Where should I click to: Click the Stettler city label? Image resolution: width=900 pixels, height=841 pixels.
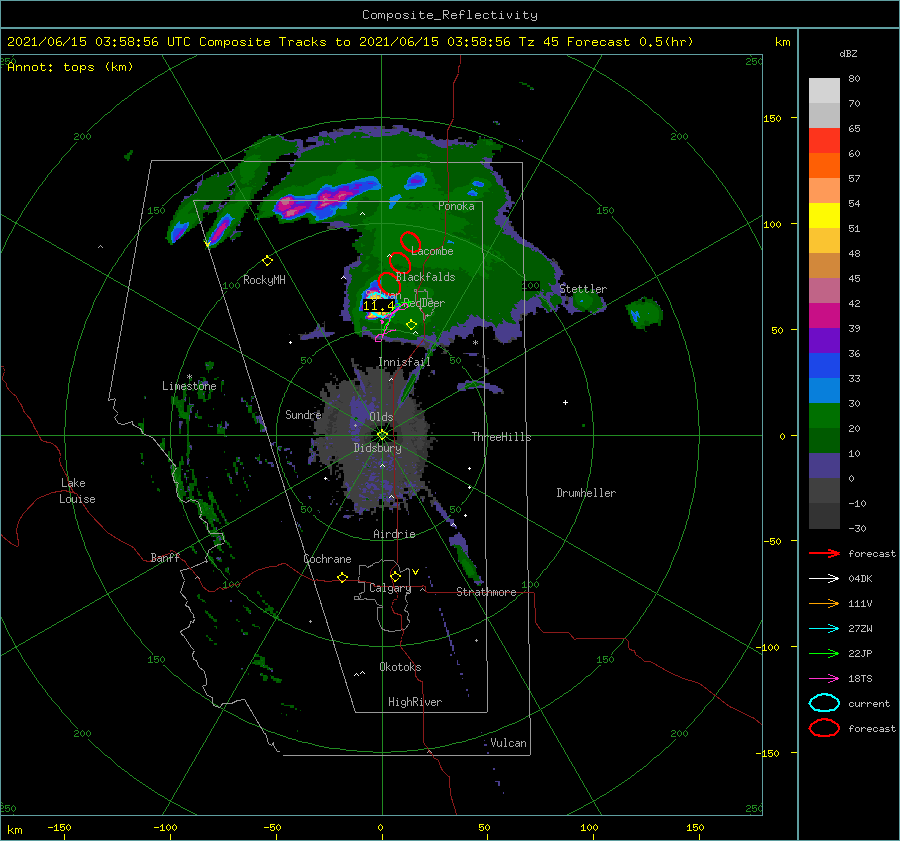point(583,289)
